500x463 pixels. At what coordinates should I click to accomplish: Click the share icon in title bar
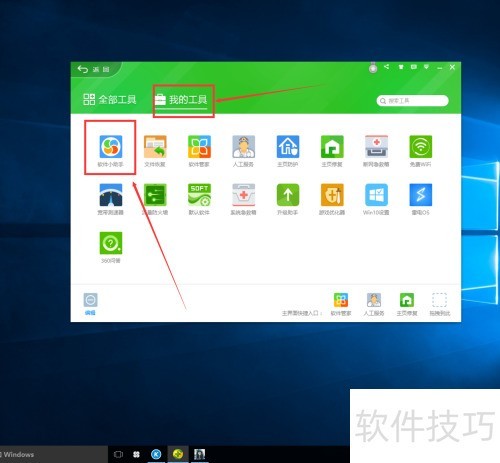pyautogui.click(x=386, y=67)
